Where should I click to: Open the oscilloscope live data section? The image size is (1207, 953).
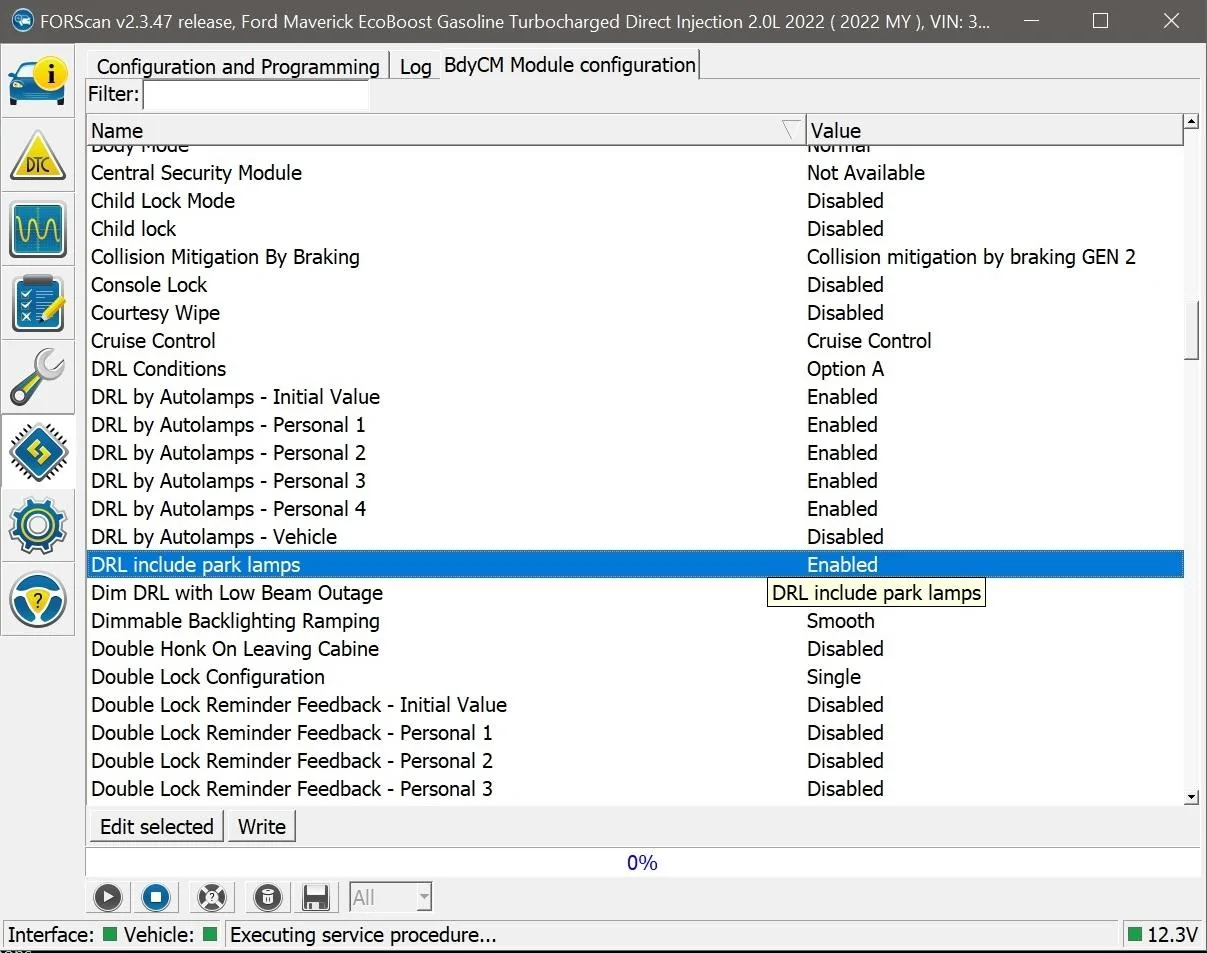click(38, 229)
